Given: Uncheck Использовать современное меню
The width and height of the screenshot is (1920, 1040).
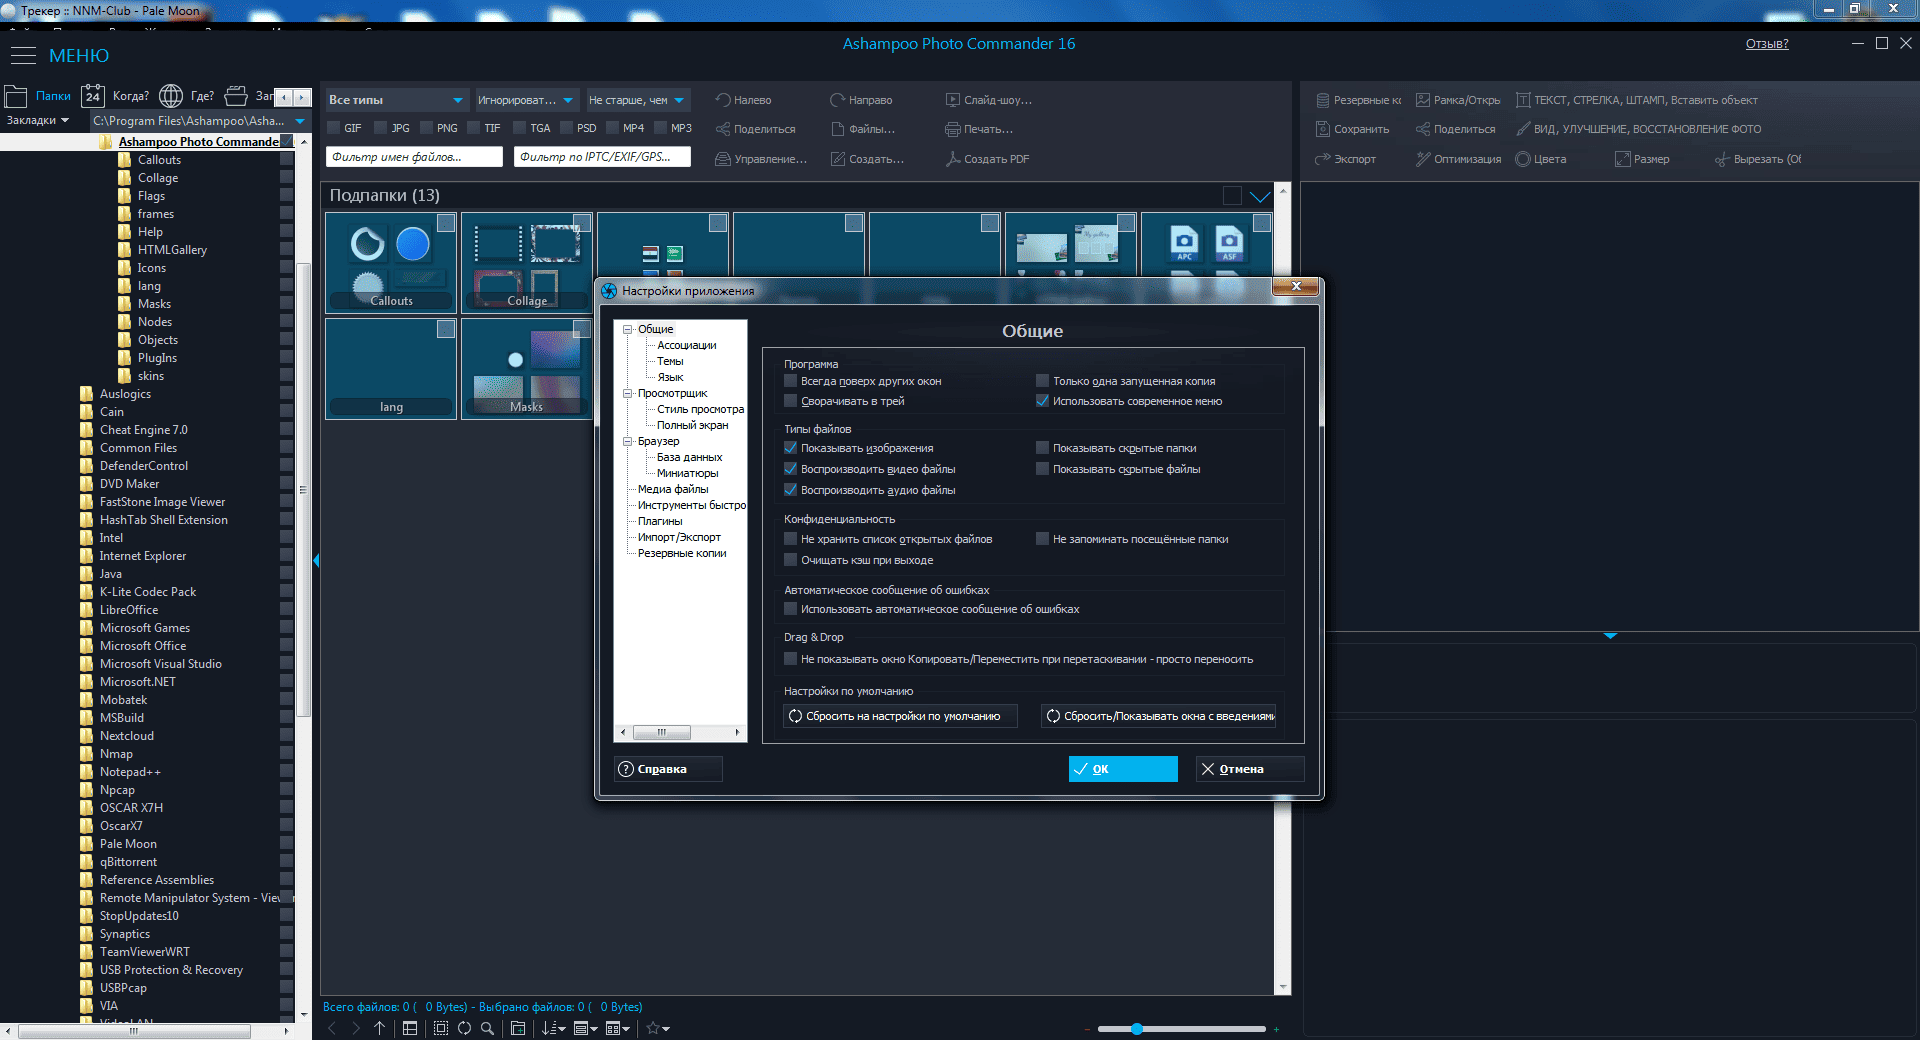Looking at the screenshot, I should (1043, 401).
